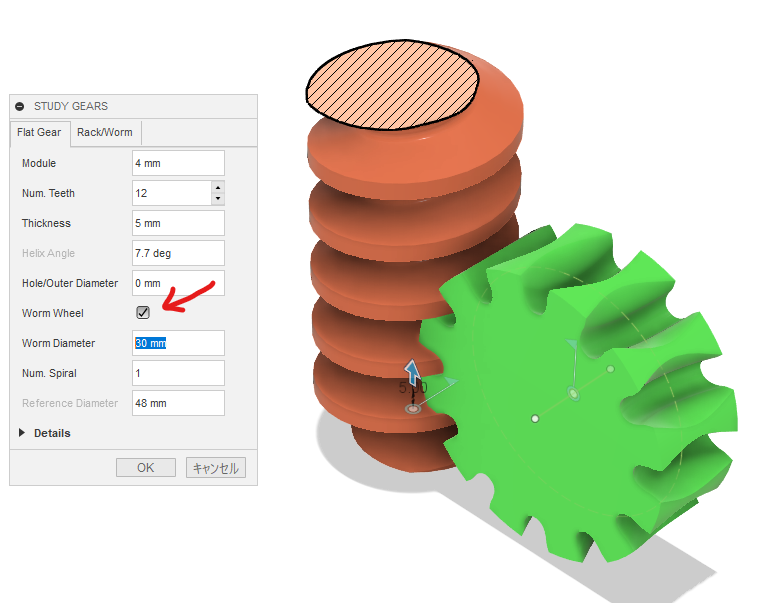Focus the Thickness input field
The image size is (767, 603).
click(x=177, y=223)
